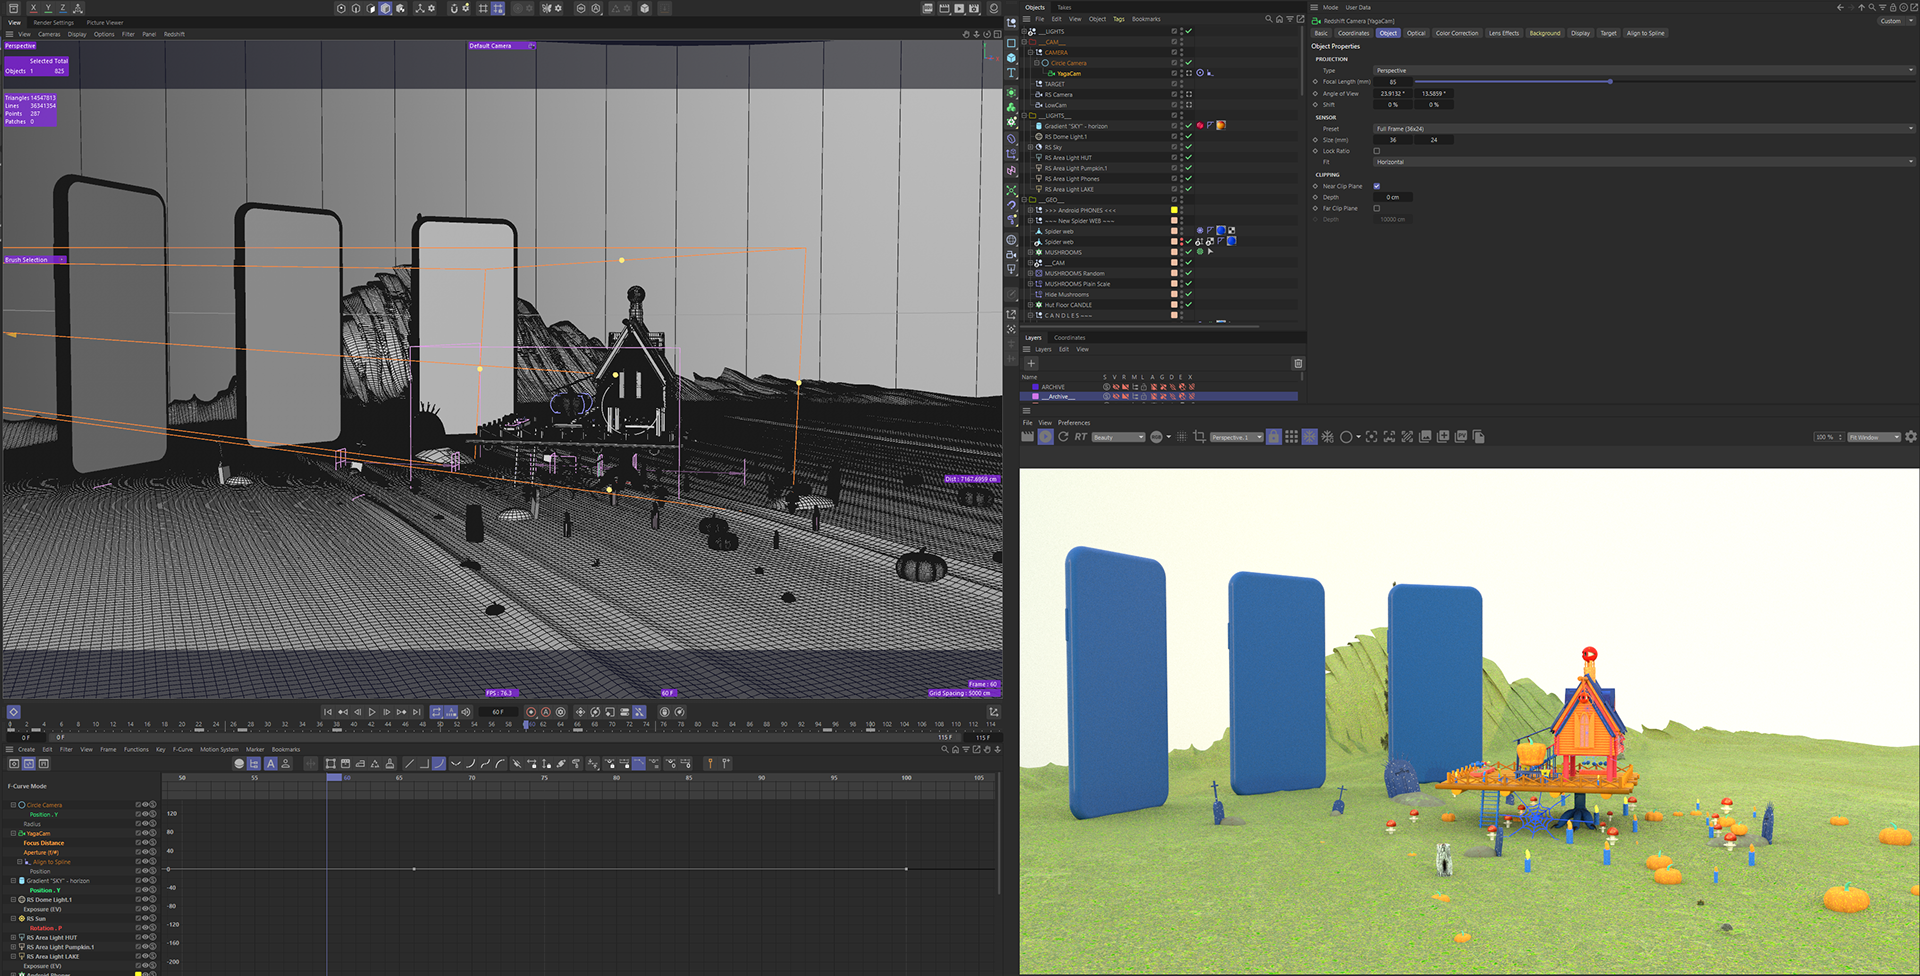This screenshot has height=976, width=1920.
Task: Open the F-Curve menu in timeline
Action: coord(183,749)
